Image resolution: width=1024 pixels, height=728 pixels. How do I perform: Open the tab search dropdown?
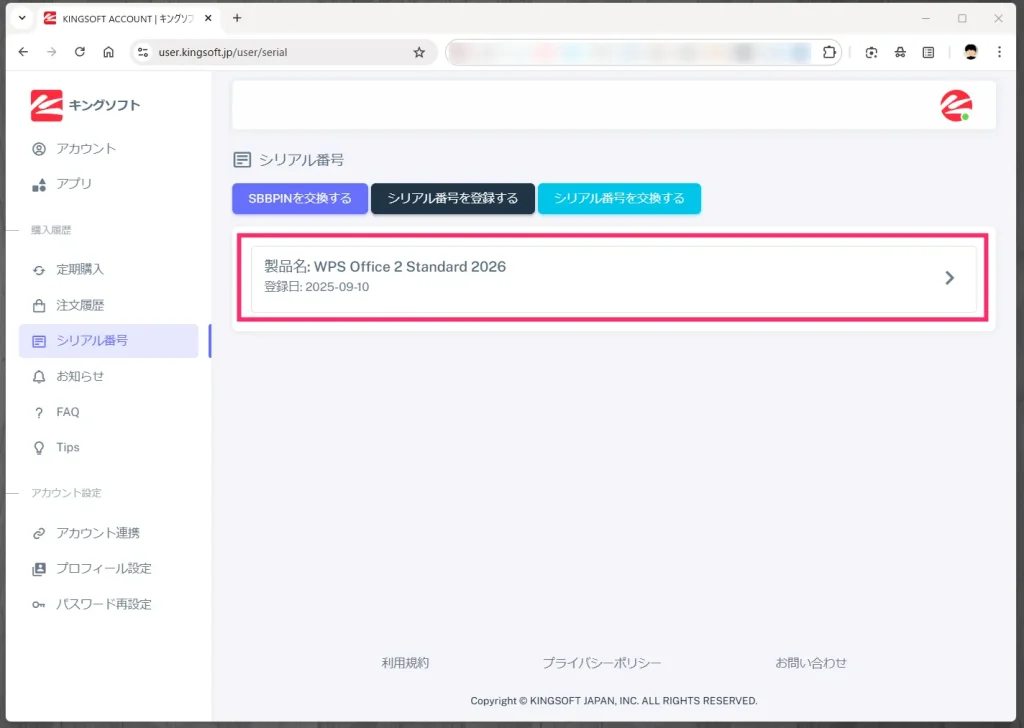[x=22, y=18]
